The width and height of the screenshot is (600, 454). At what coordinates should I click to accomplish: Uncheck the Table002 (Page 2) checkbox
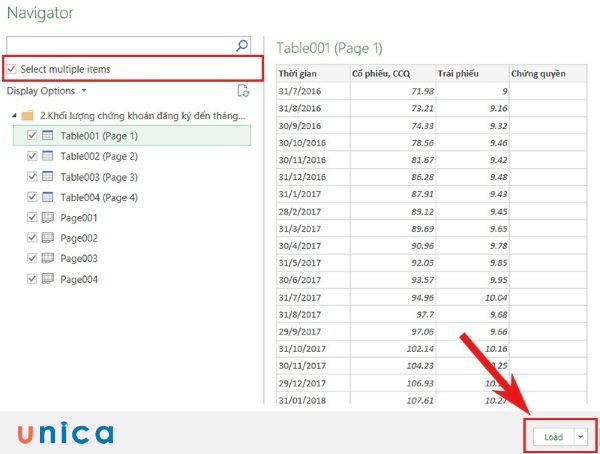32,156
